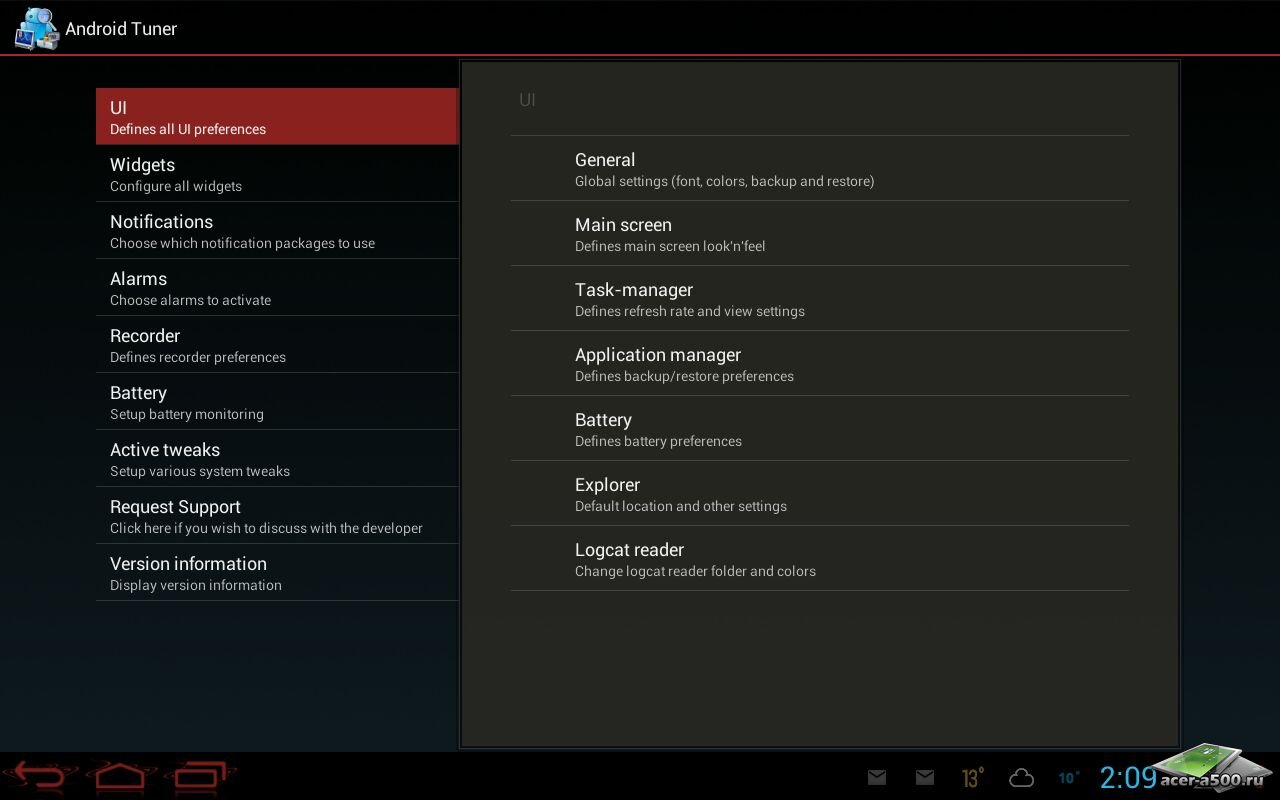This screenshot has width=1280, height=800.
Task: Open Notifications package settings
Action: point(277,231)
